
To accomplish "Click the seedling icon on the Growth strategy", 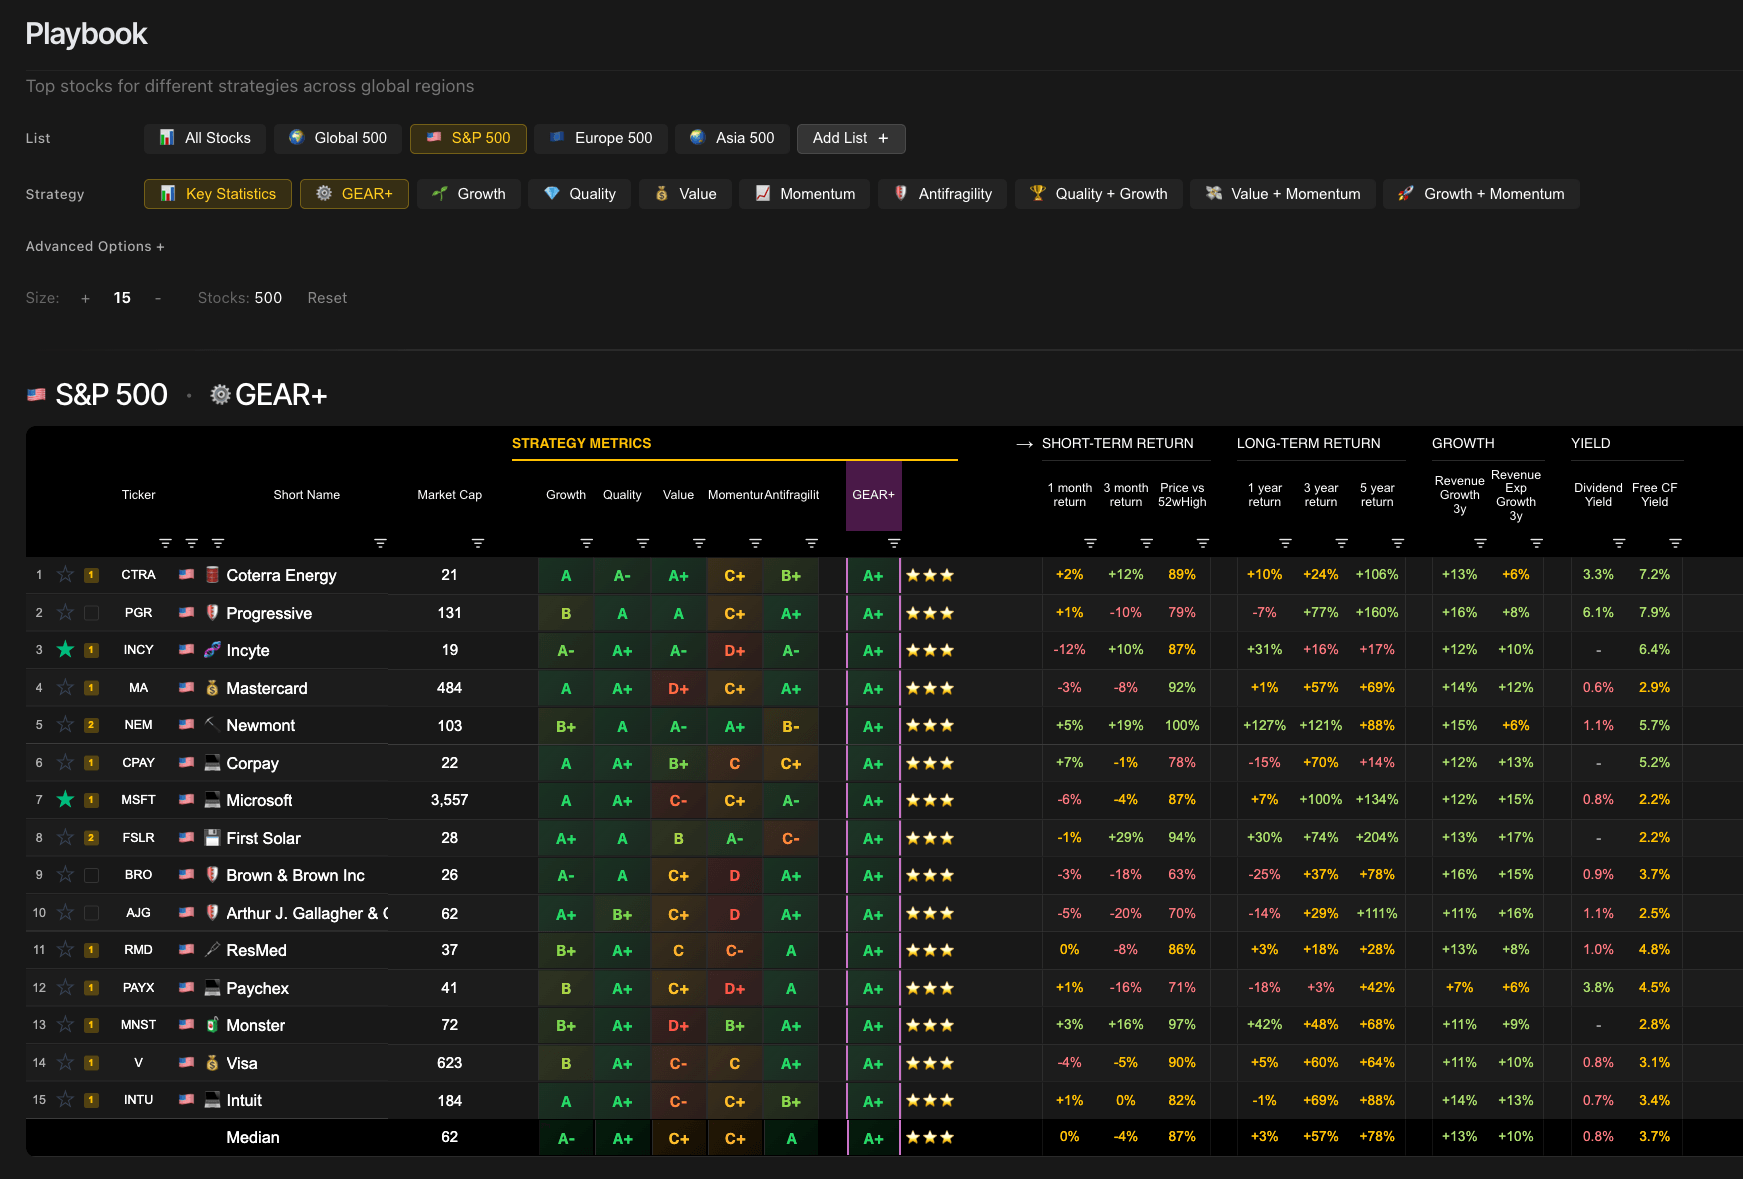I will [x=440, y=193].
